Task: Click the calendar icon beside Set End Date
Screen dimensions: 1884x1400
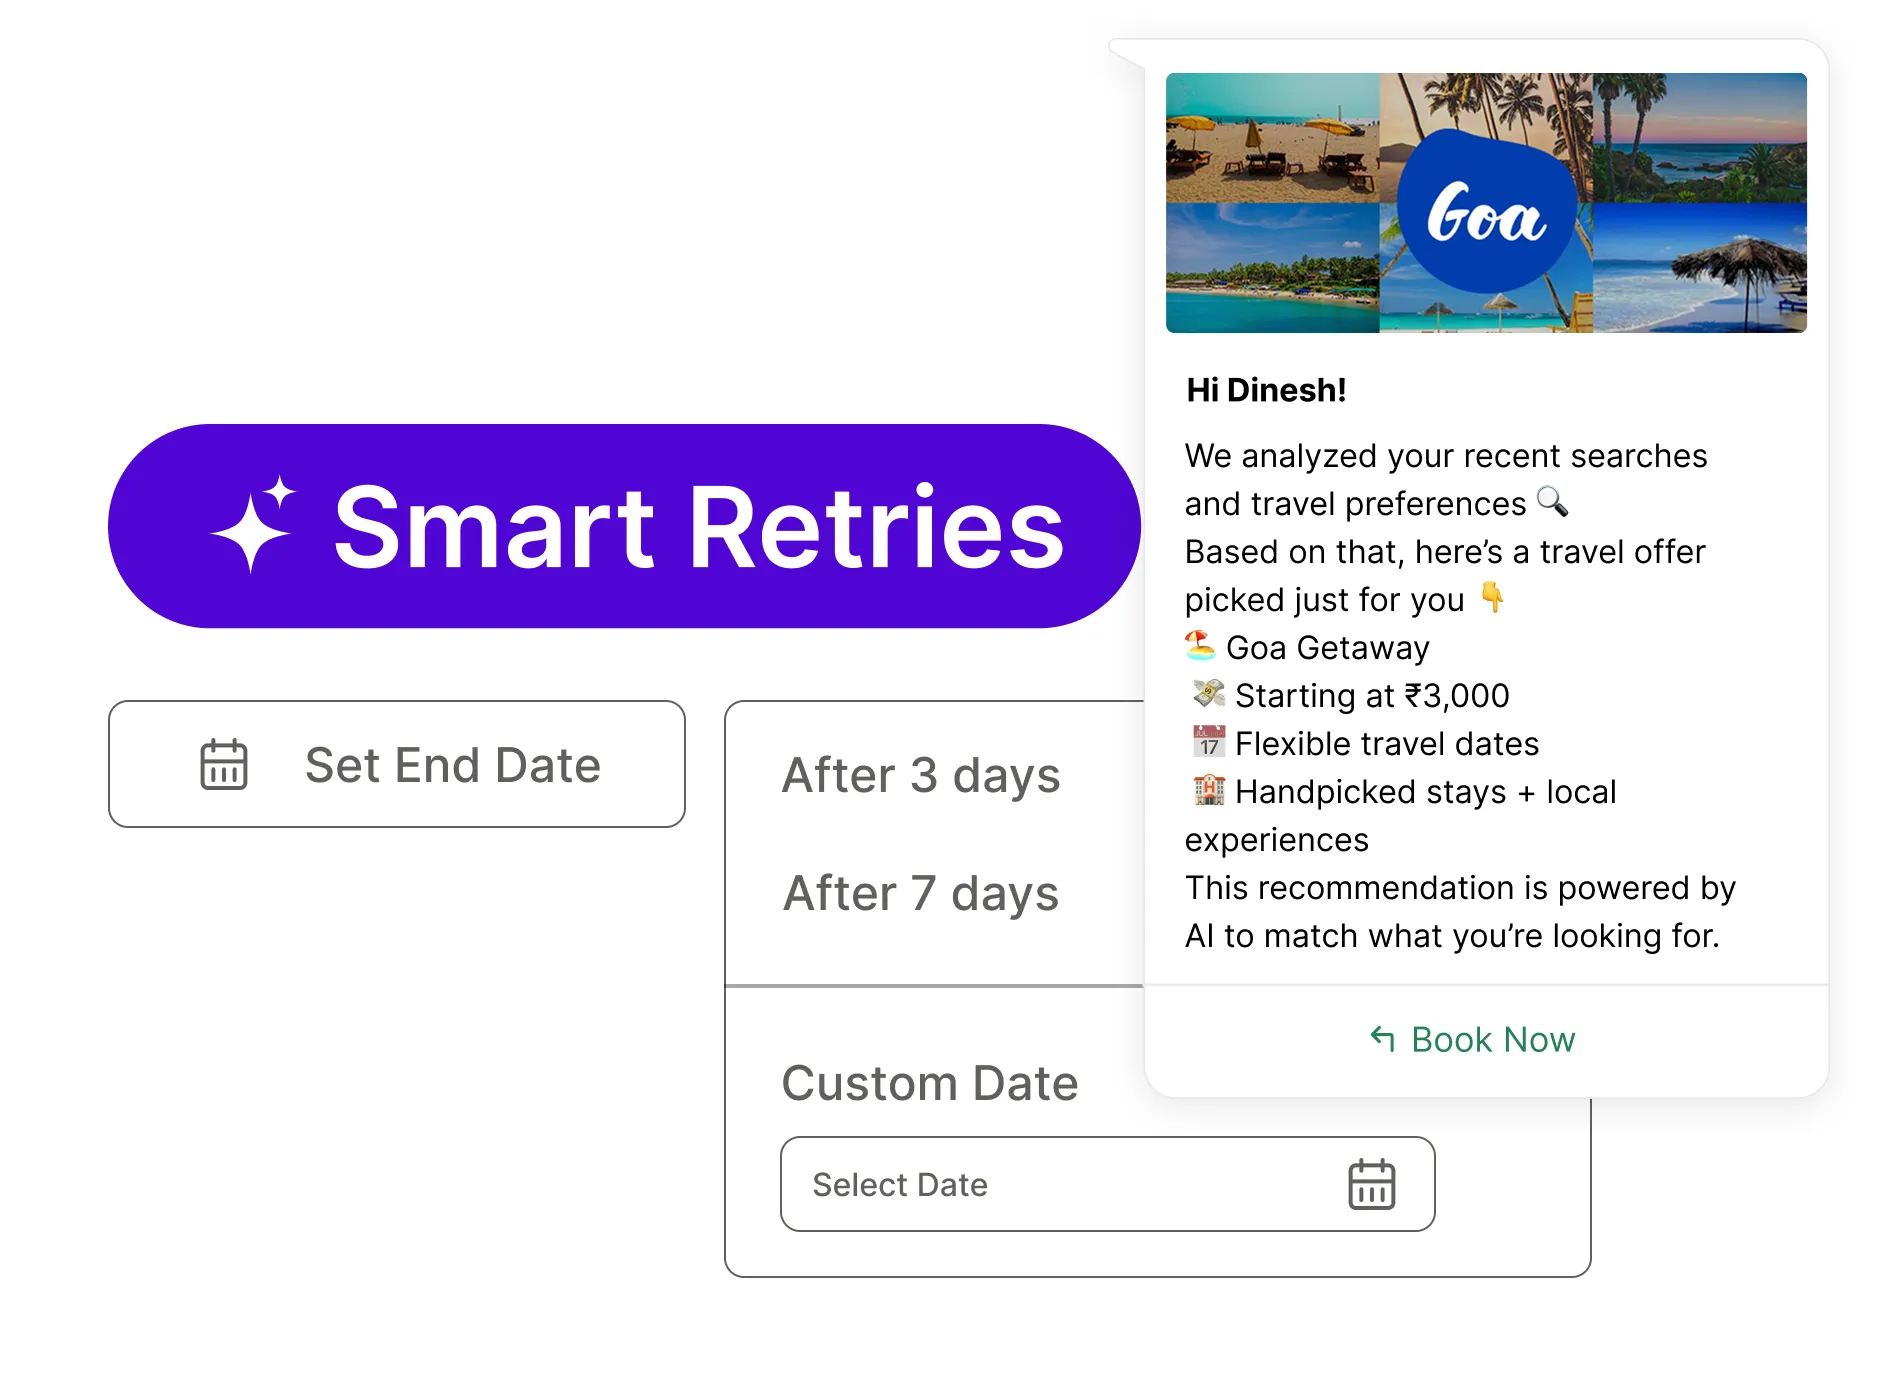Action: 224,765
